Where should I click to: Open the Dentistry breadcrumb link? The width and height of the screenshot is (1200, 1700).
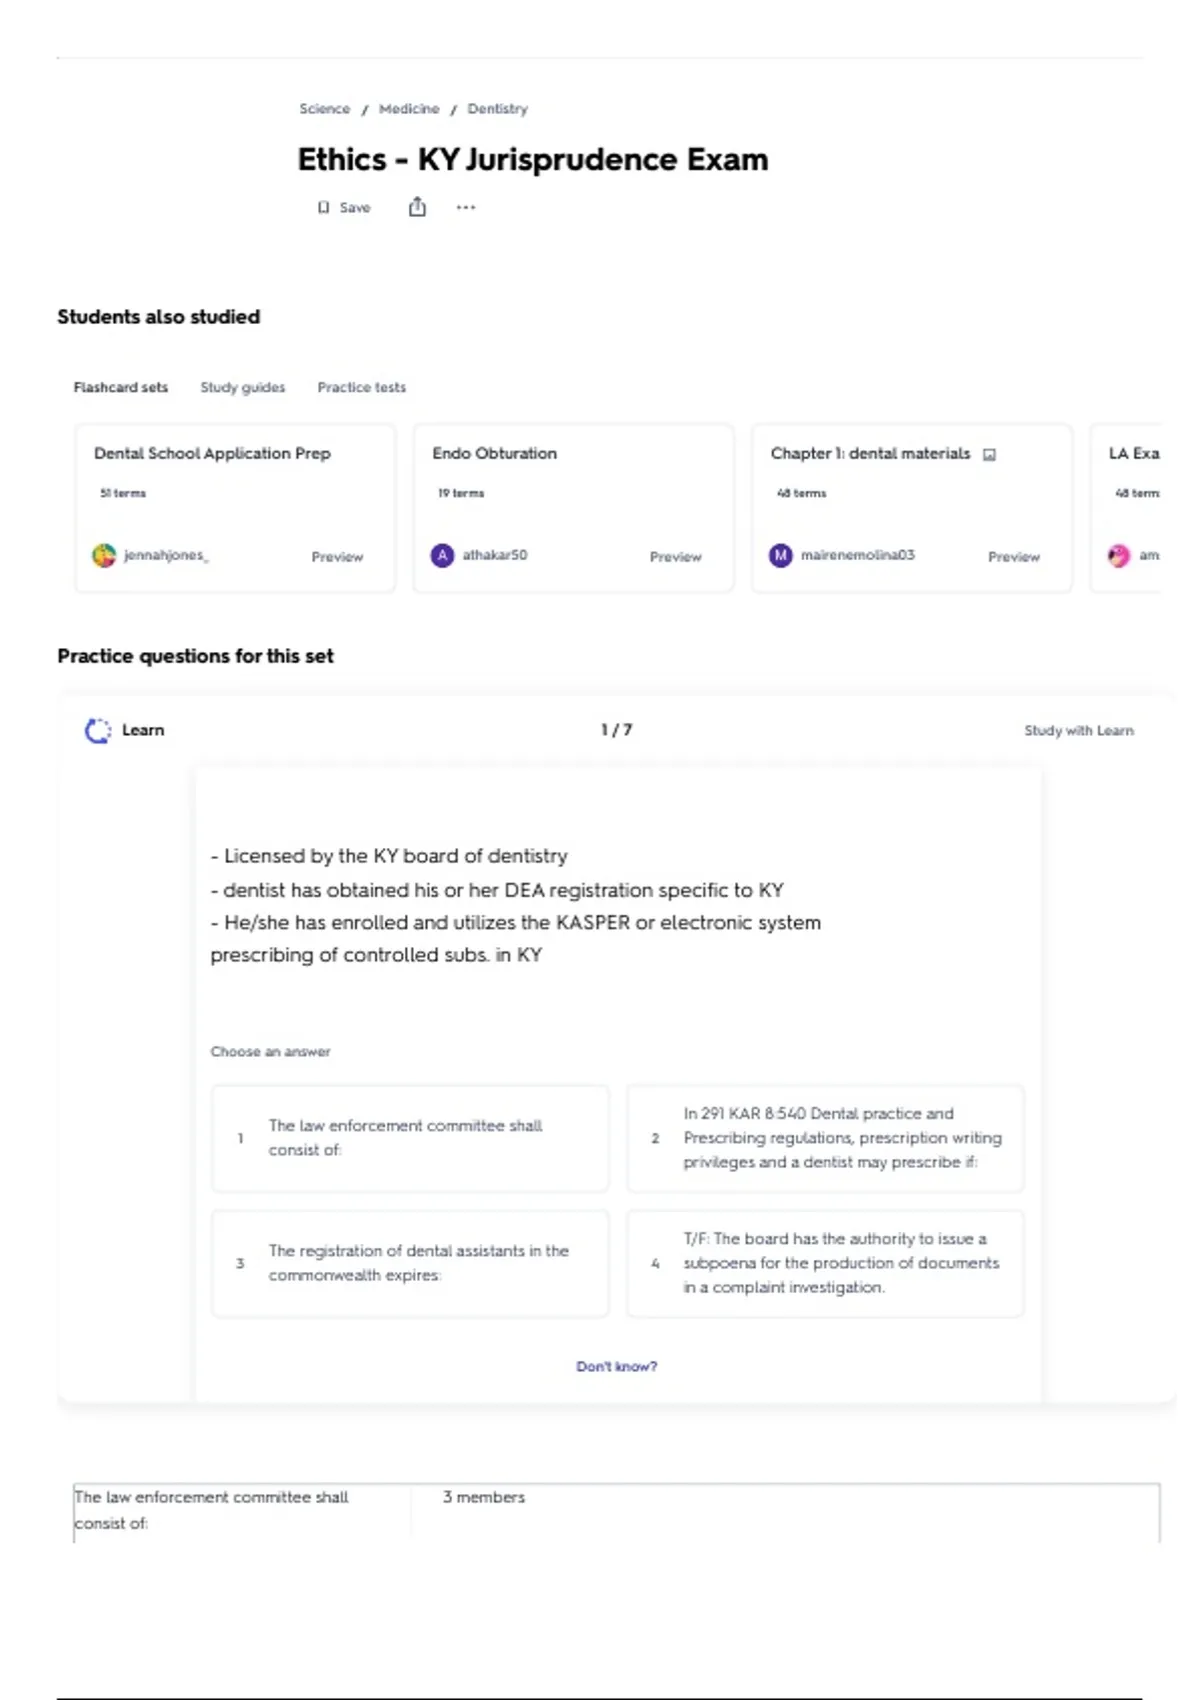click(x=497, y=109)
